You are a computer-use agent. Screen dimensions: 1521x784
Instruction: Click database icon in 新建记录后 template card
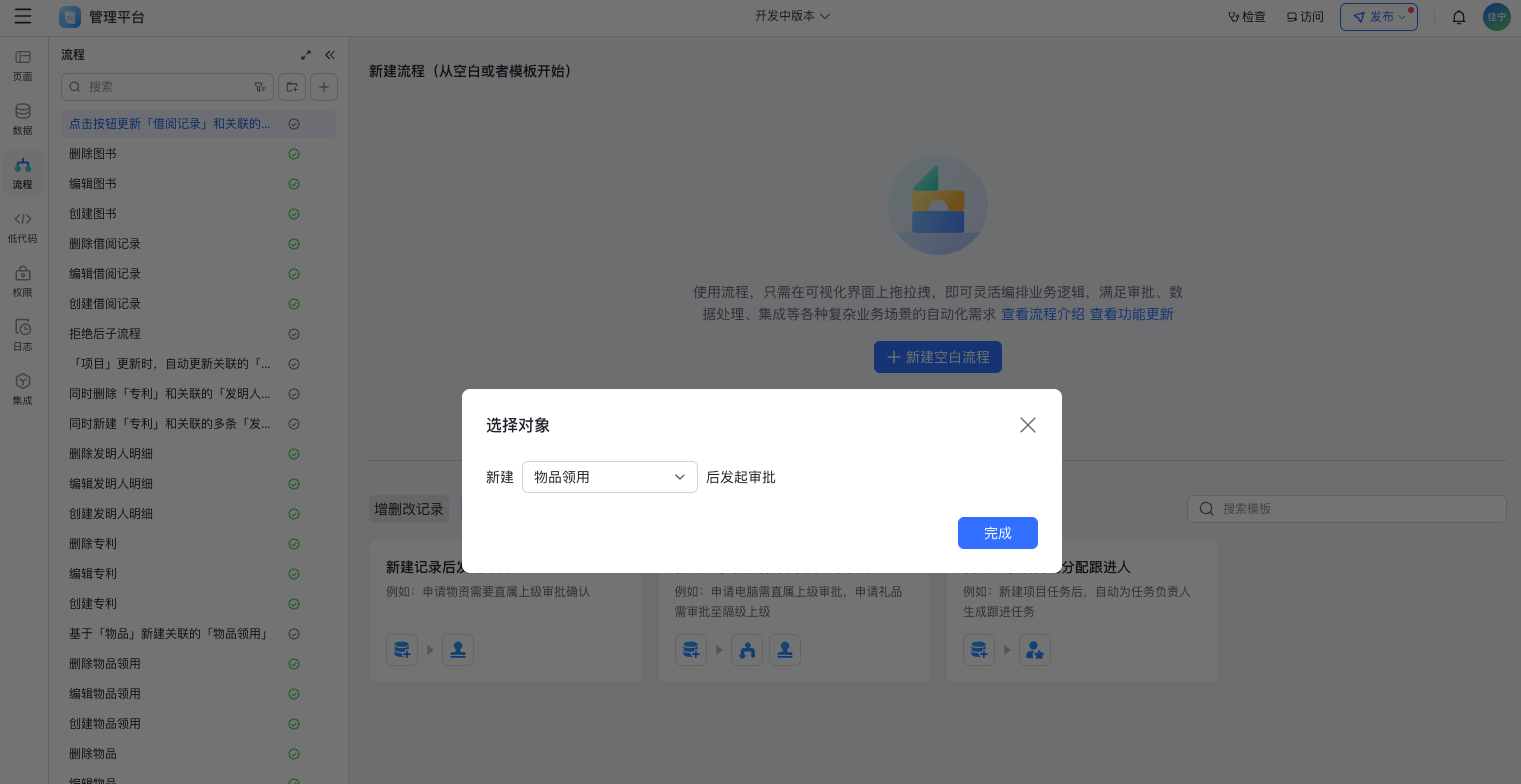402,650
